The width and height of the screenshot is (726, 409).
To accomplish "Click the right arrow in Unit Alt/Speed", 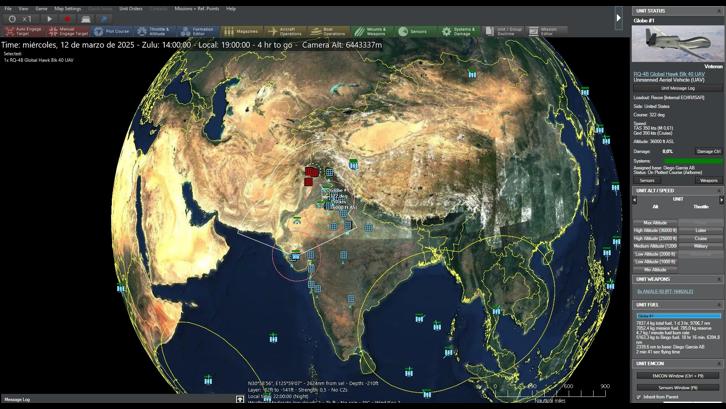I will [x=721, y=200].
